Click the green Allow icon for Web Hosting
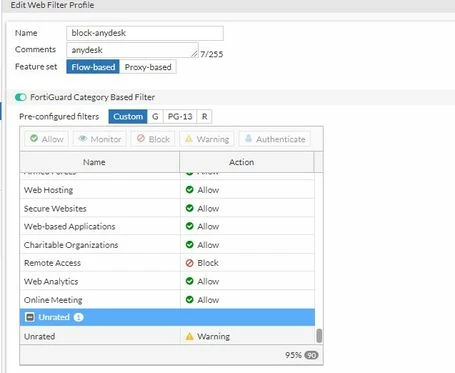Image resolution: width=455 pixels, height=373 pixels. [x=190, y=190]
